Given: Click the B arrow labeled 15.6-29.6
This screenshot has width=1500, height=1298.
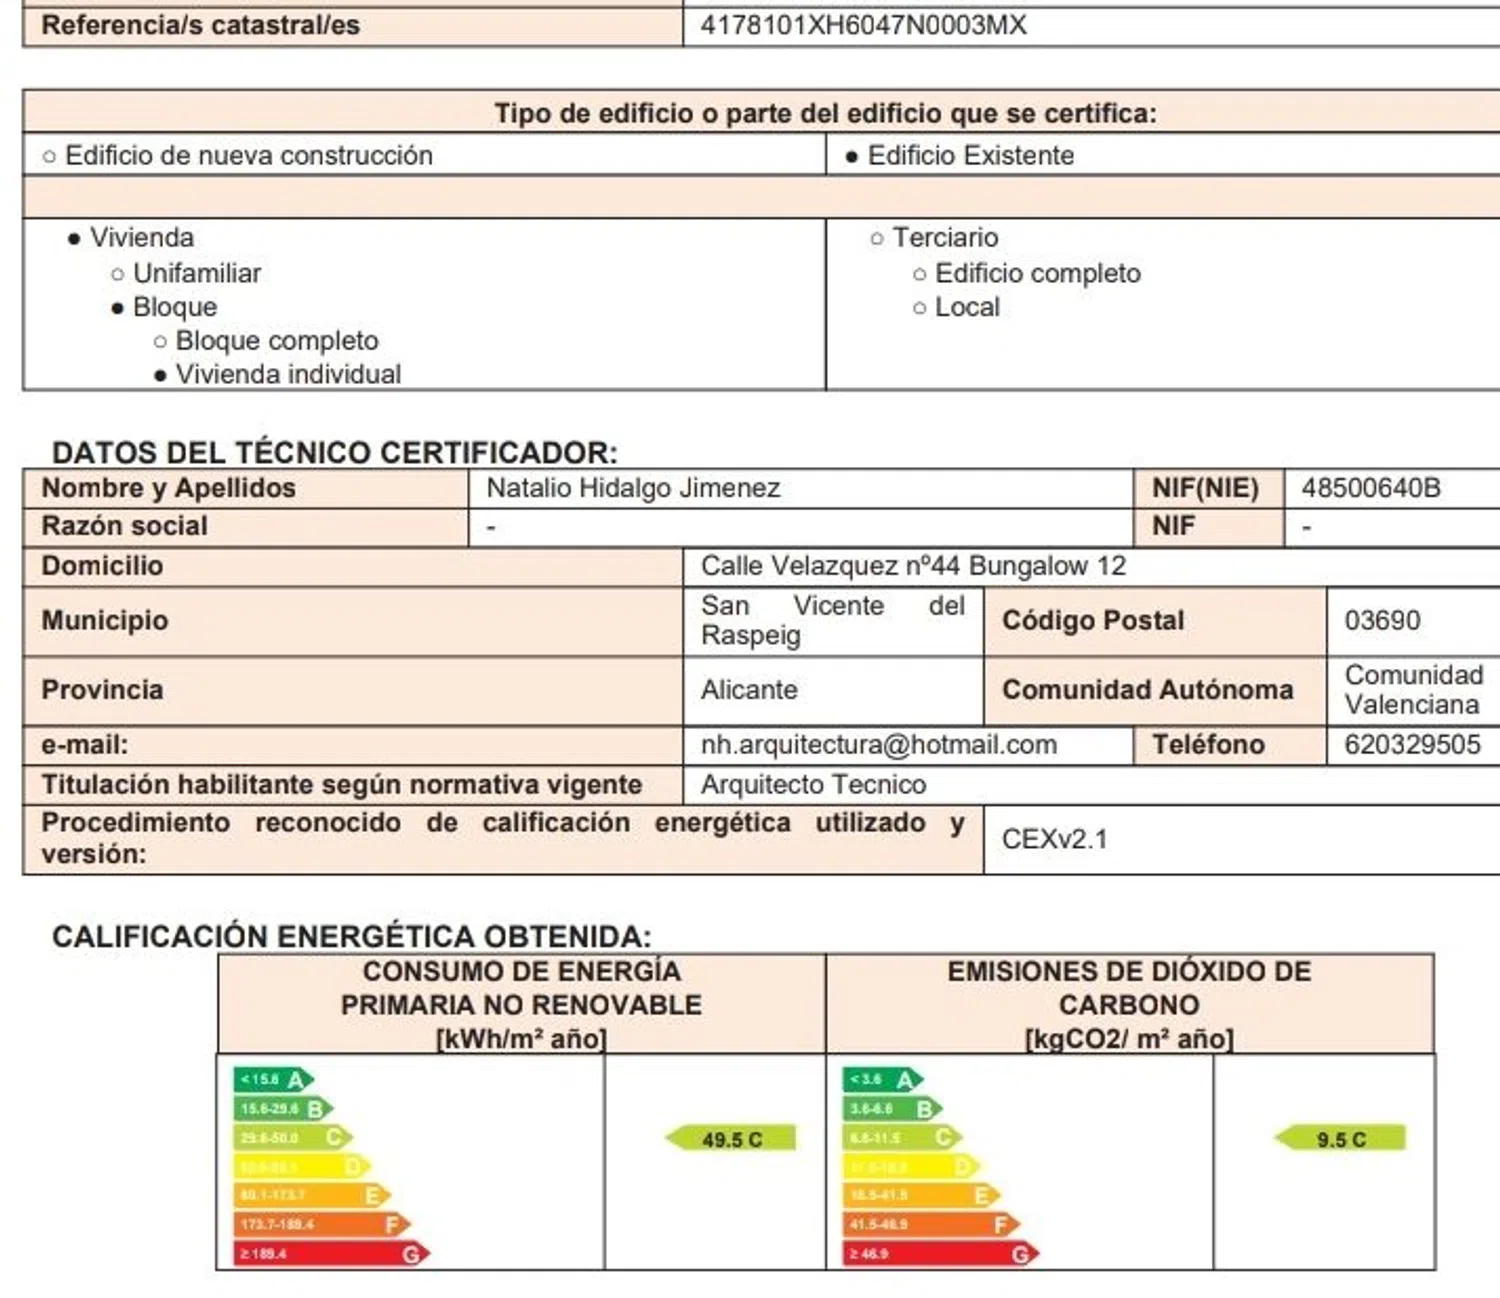Looking at the screenshot, I should coord(284,1109).
